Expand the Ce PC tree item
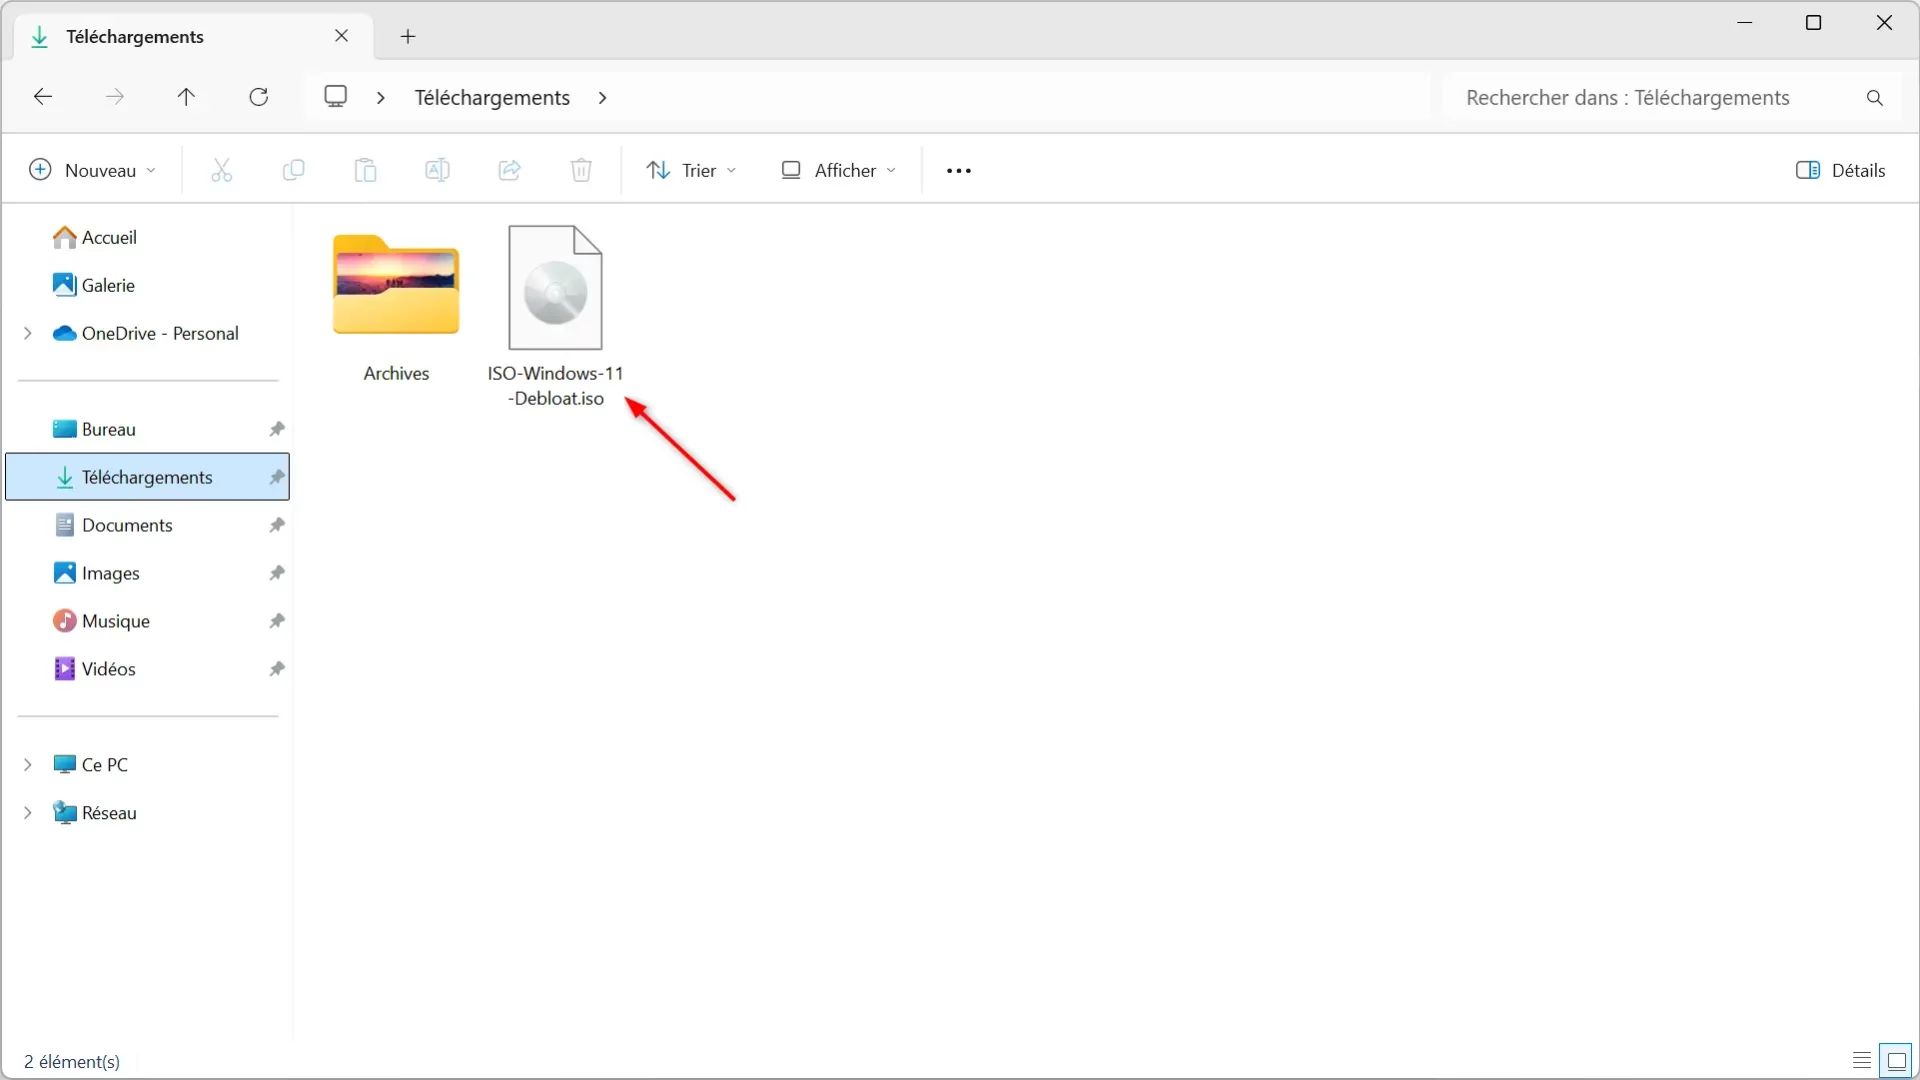This screenshot has width=1920, height=1080. coord(26,765)
